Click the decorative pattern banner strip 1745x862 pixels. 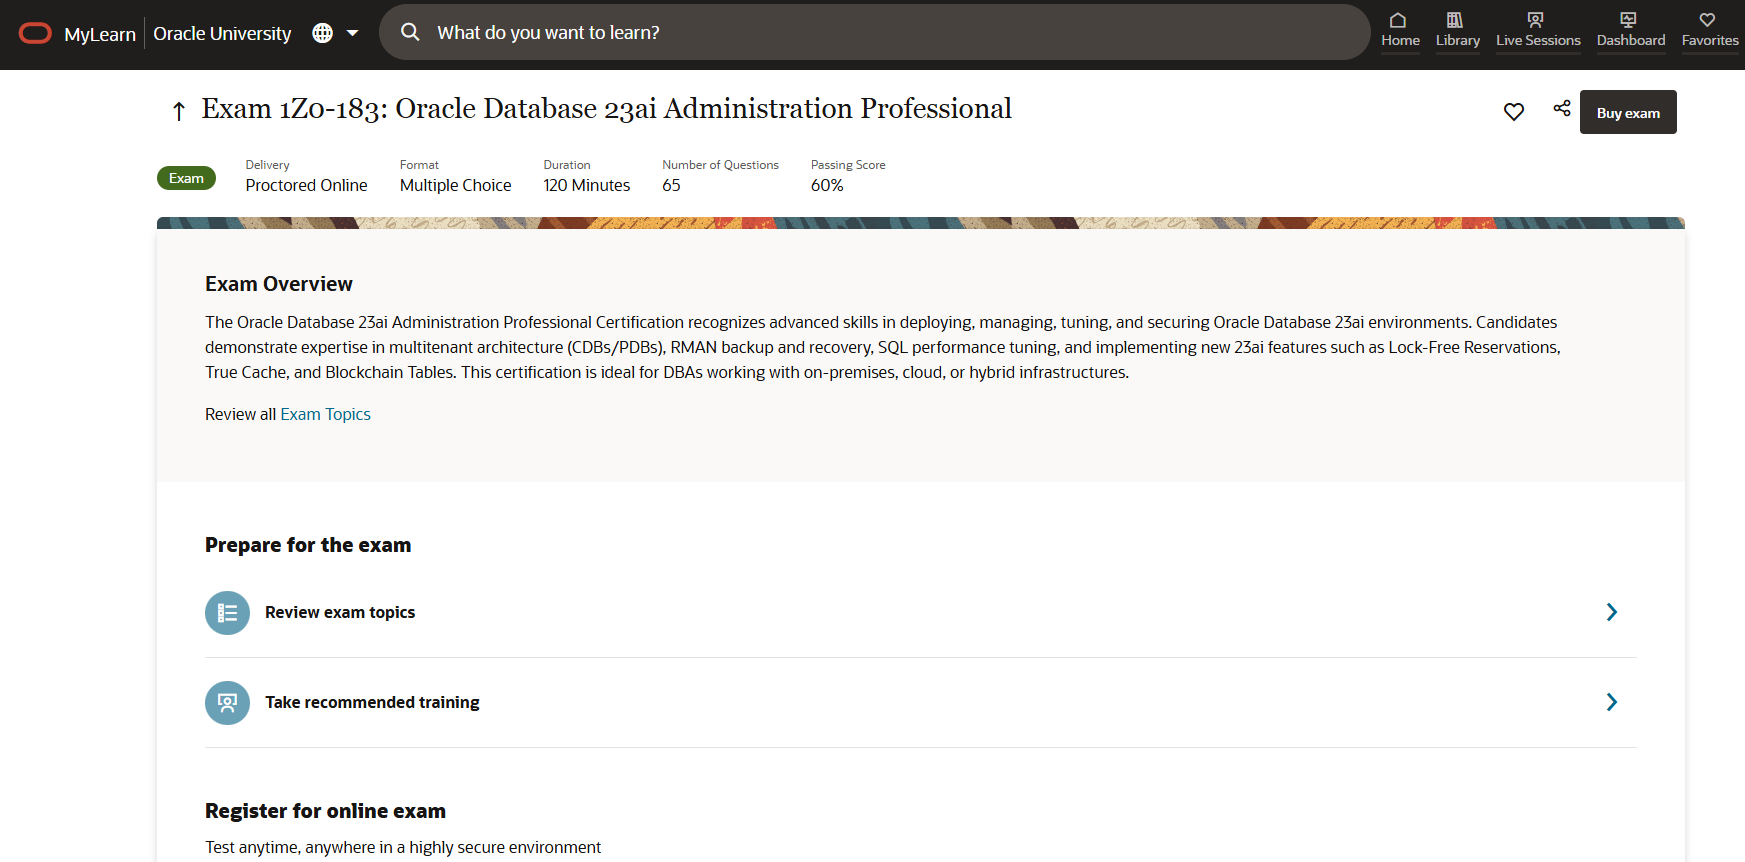point(921,223)
